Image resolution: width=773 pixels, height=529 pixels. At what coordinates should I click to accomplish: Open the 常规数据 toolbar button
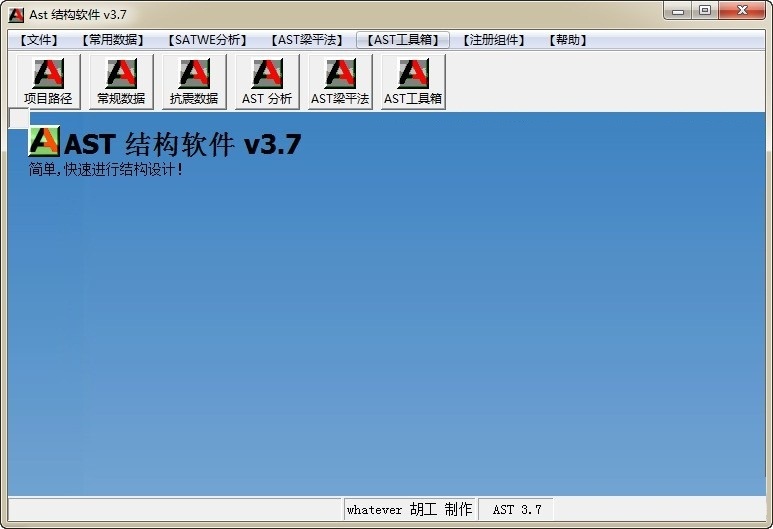tap(121, 82)
